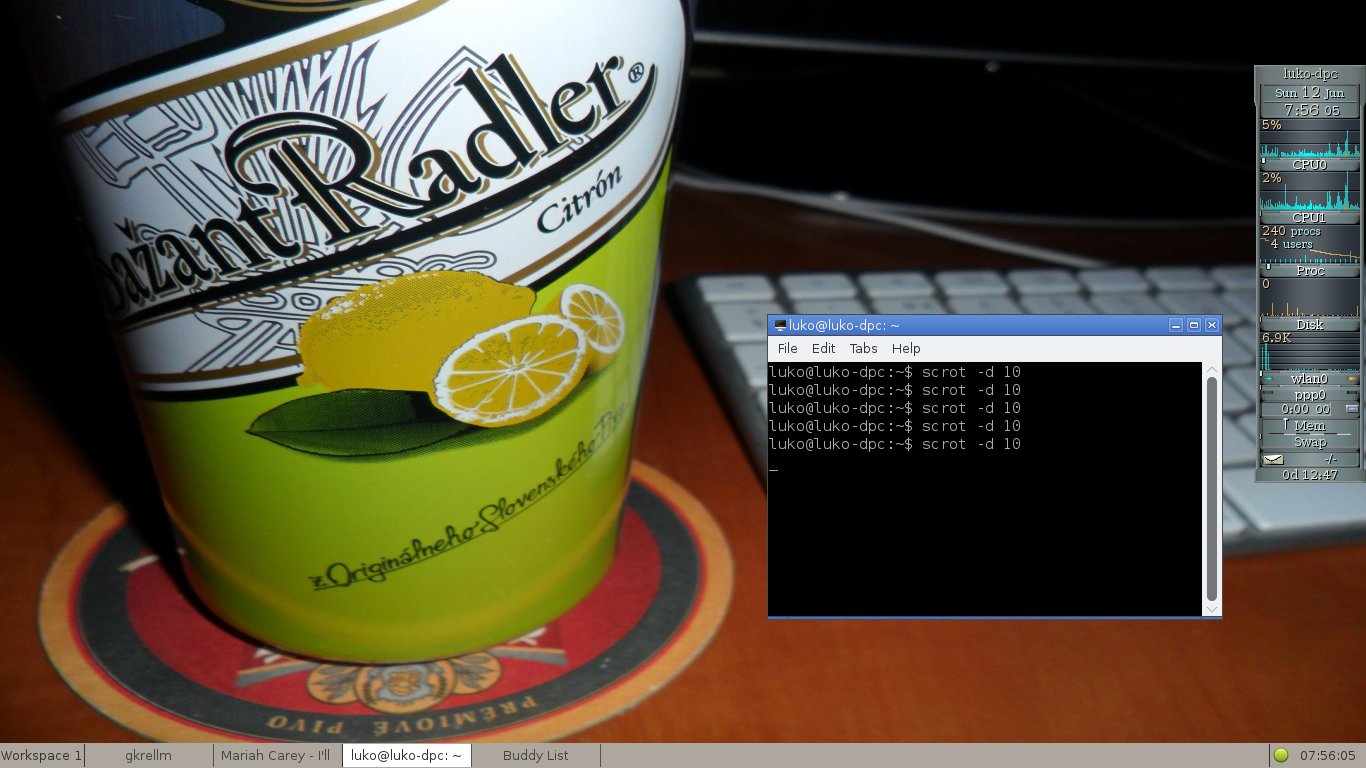Switch to the Buddy List taskbar entry
Viewport: 1366px width, 768px height.
pos(536,755)
